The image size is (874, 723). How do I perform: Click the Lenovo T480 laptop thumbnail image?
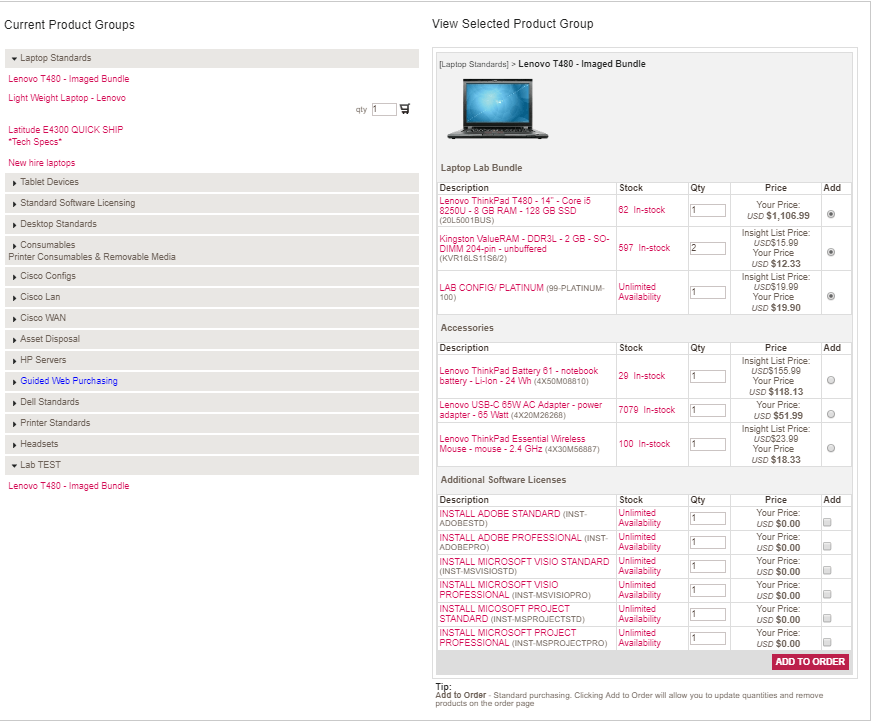484,108
